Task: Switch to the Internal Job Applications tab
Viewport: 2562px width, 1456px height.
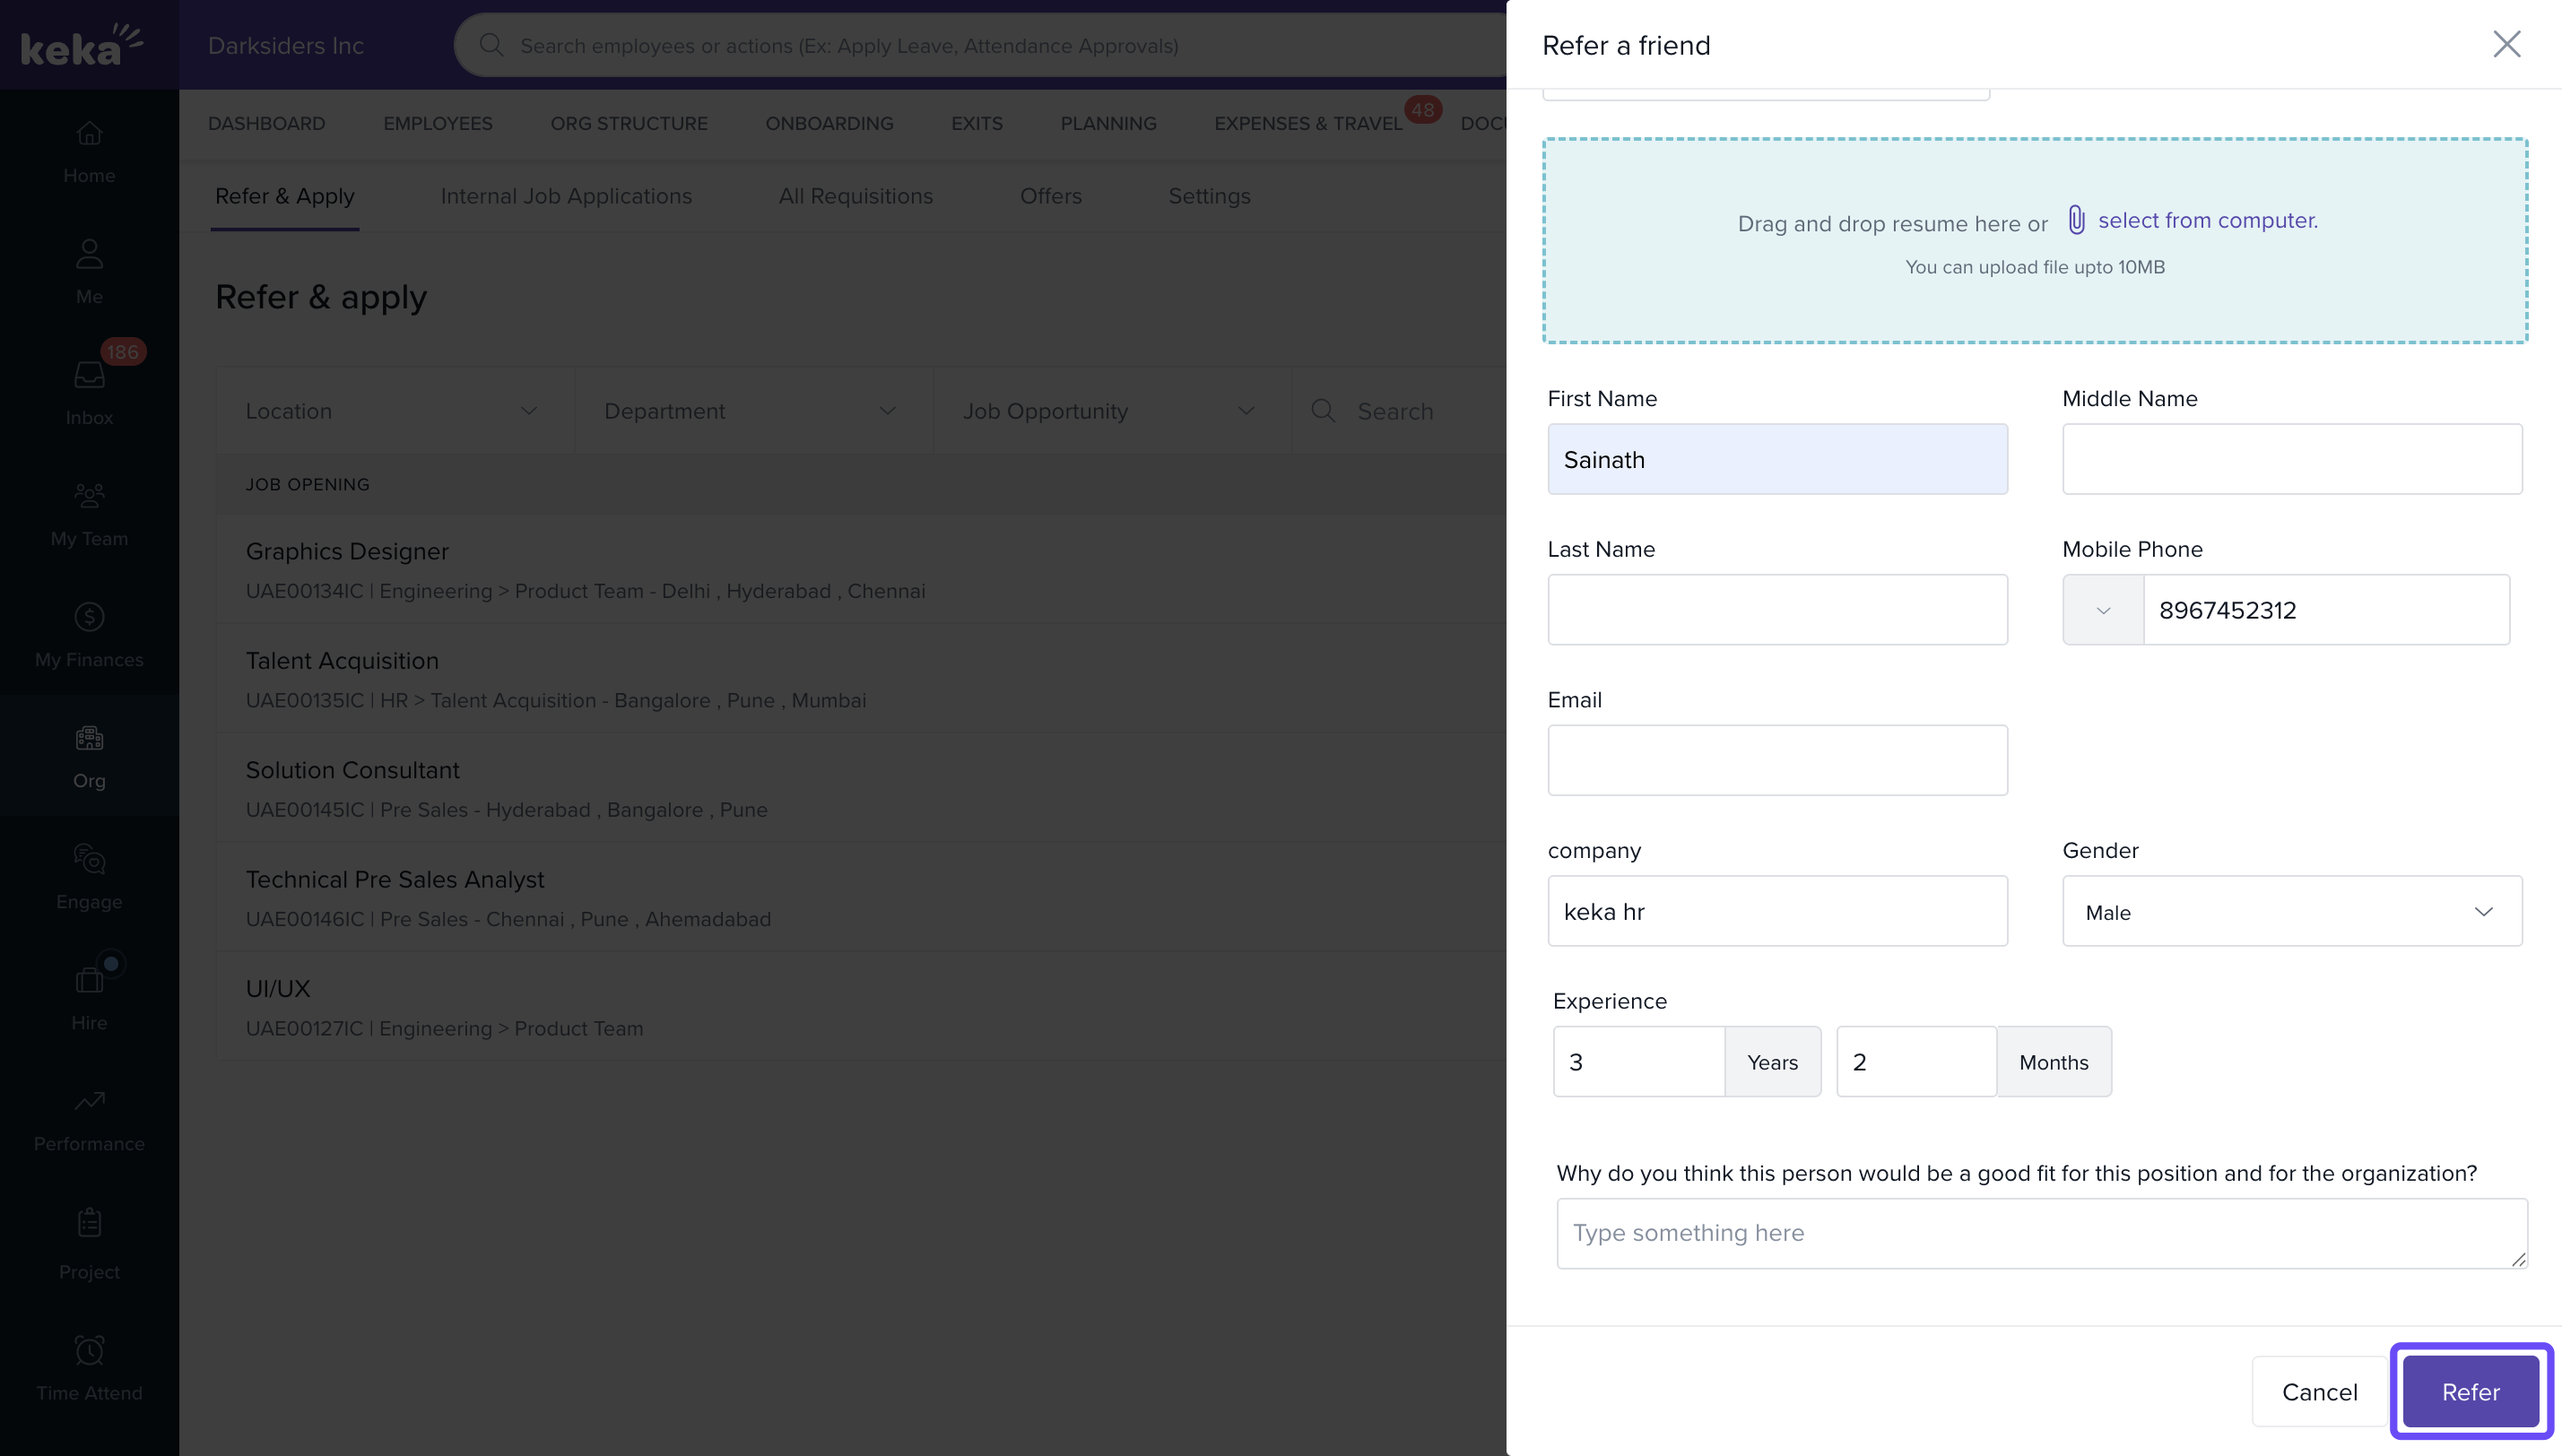Action: (x=566, y=196)
